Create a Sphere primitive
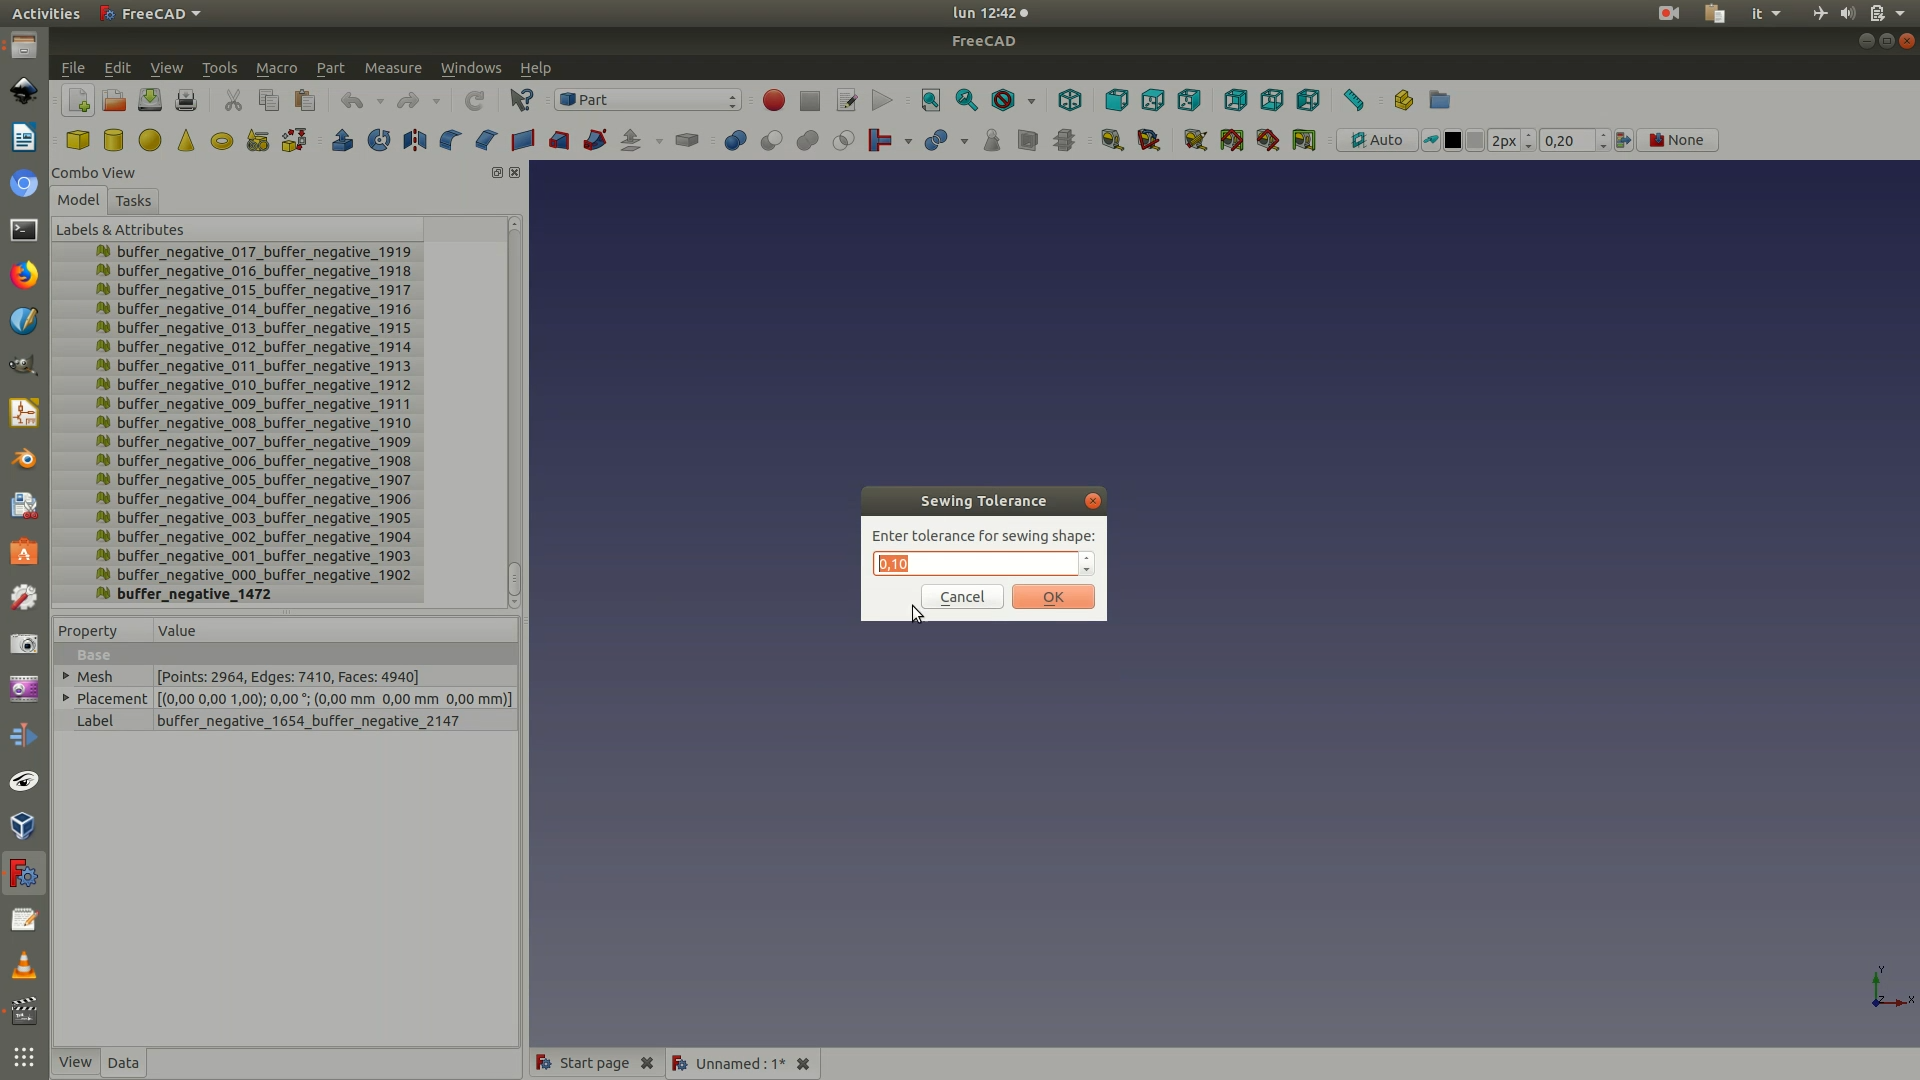Screen dimensions: 1920x1080 tap(150, 140)
